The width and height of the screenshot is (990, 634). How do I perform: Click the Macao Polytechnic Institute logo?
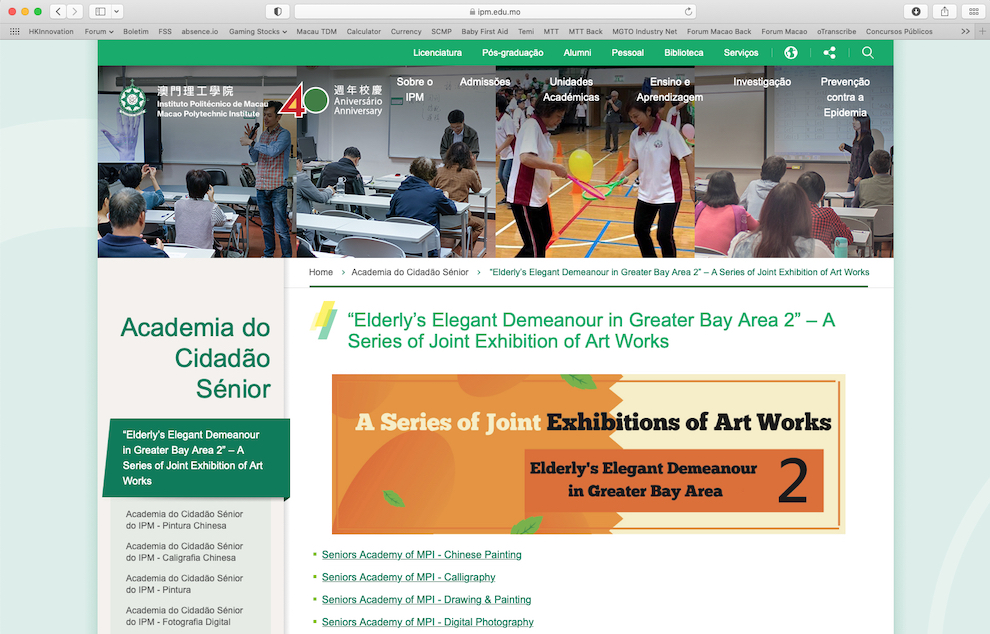(194, 101)
